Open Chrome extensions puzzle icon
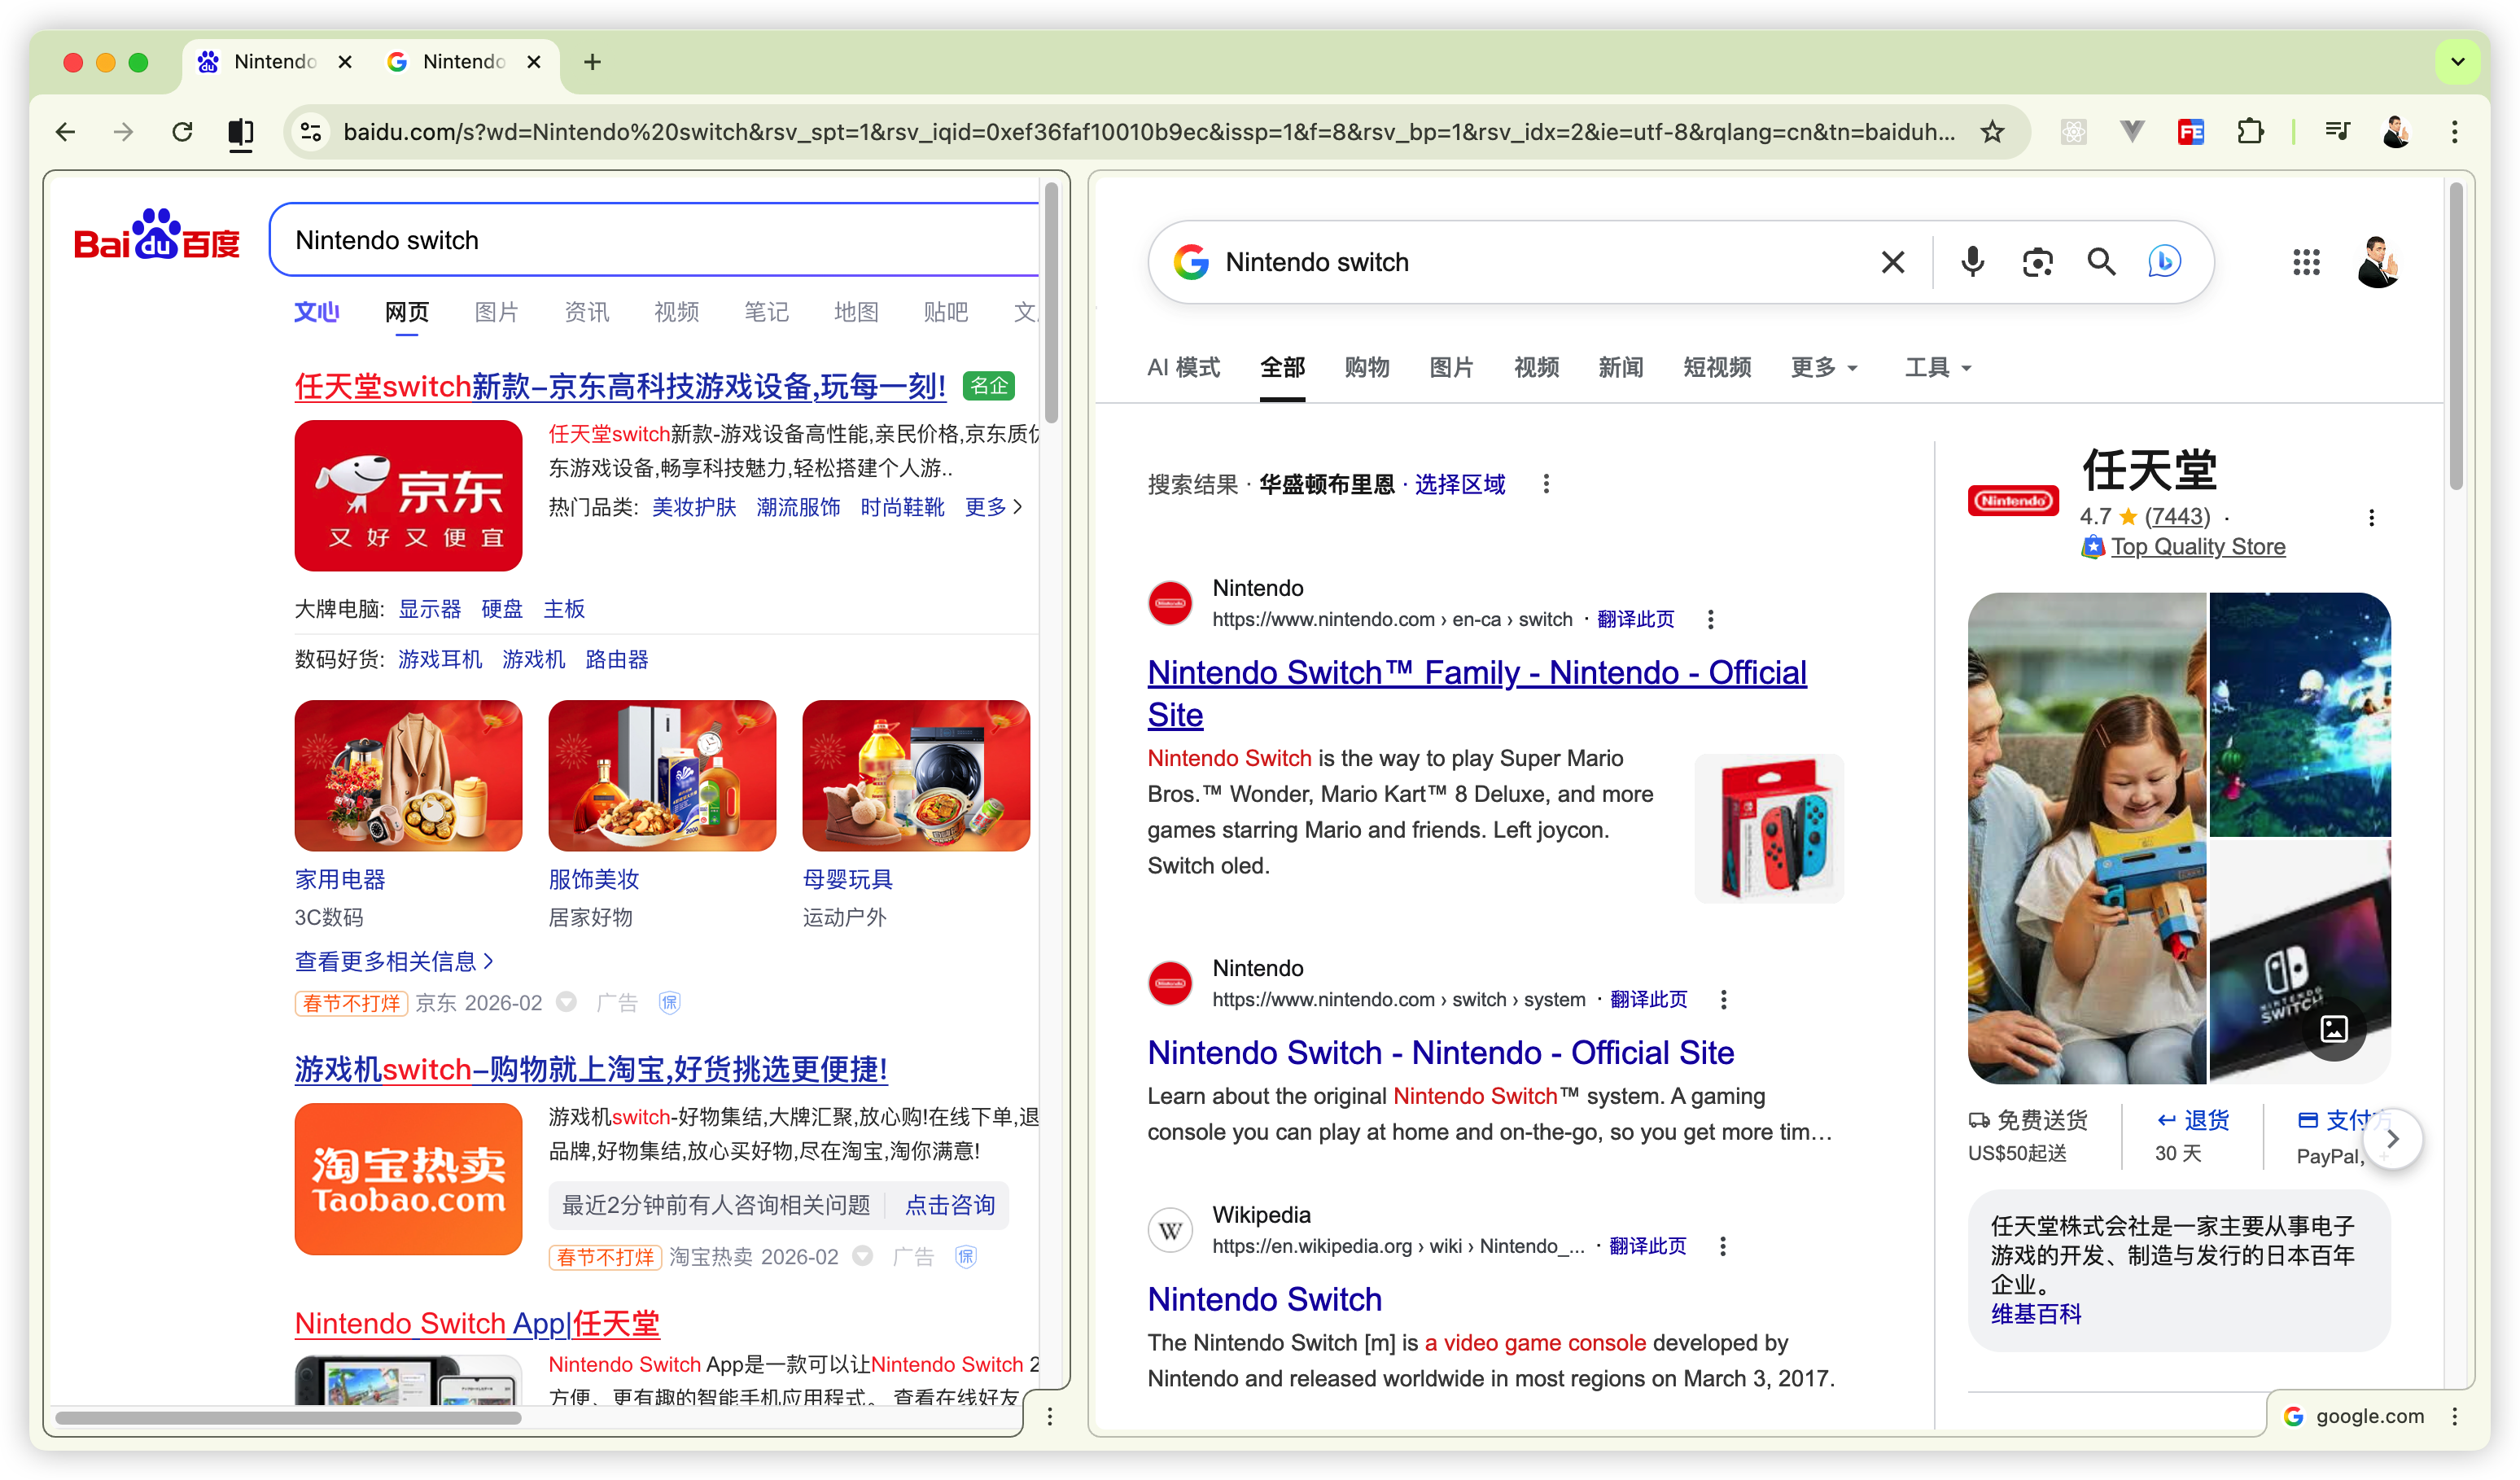This screenshot has height=1480, width=2520. tap(2250, 132)
